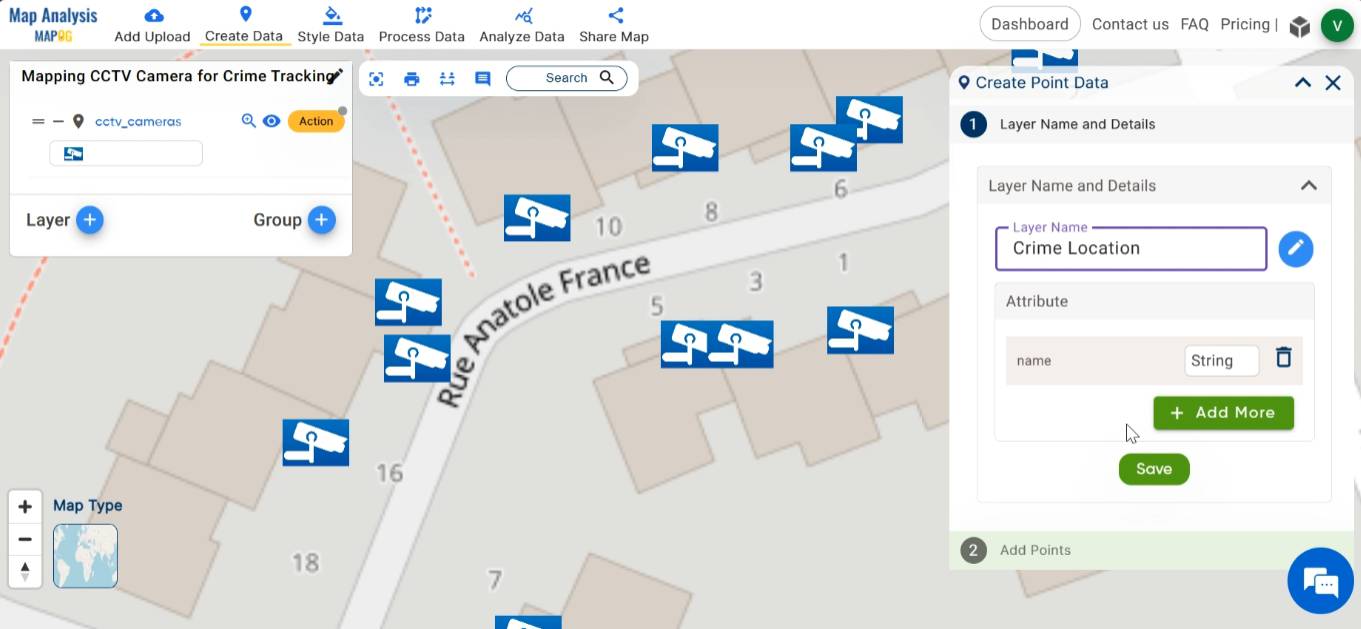Click the CCTV camera marker near number 10

coord(537,218)
